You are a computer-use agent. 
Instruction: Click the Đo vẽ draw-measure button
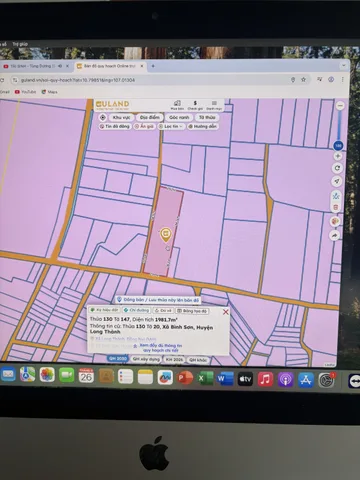pyautogui.click(x=163, y=310)
